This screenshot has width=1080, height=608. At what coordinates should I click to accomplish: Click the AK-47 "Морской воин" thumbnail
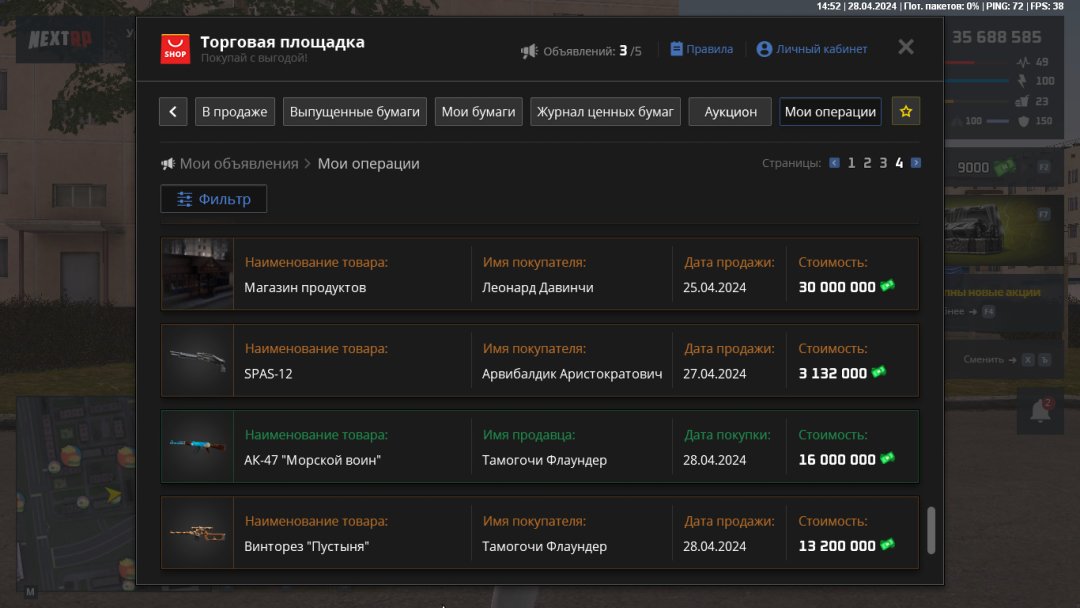tap(198, 446)
